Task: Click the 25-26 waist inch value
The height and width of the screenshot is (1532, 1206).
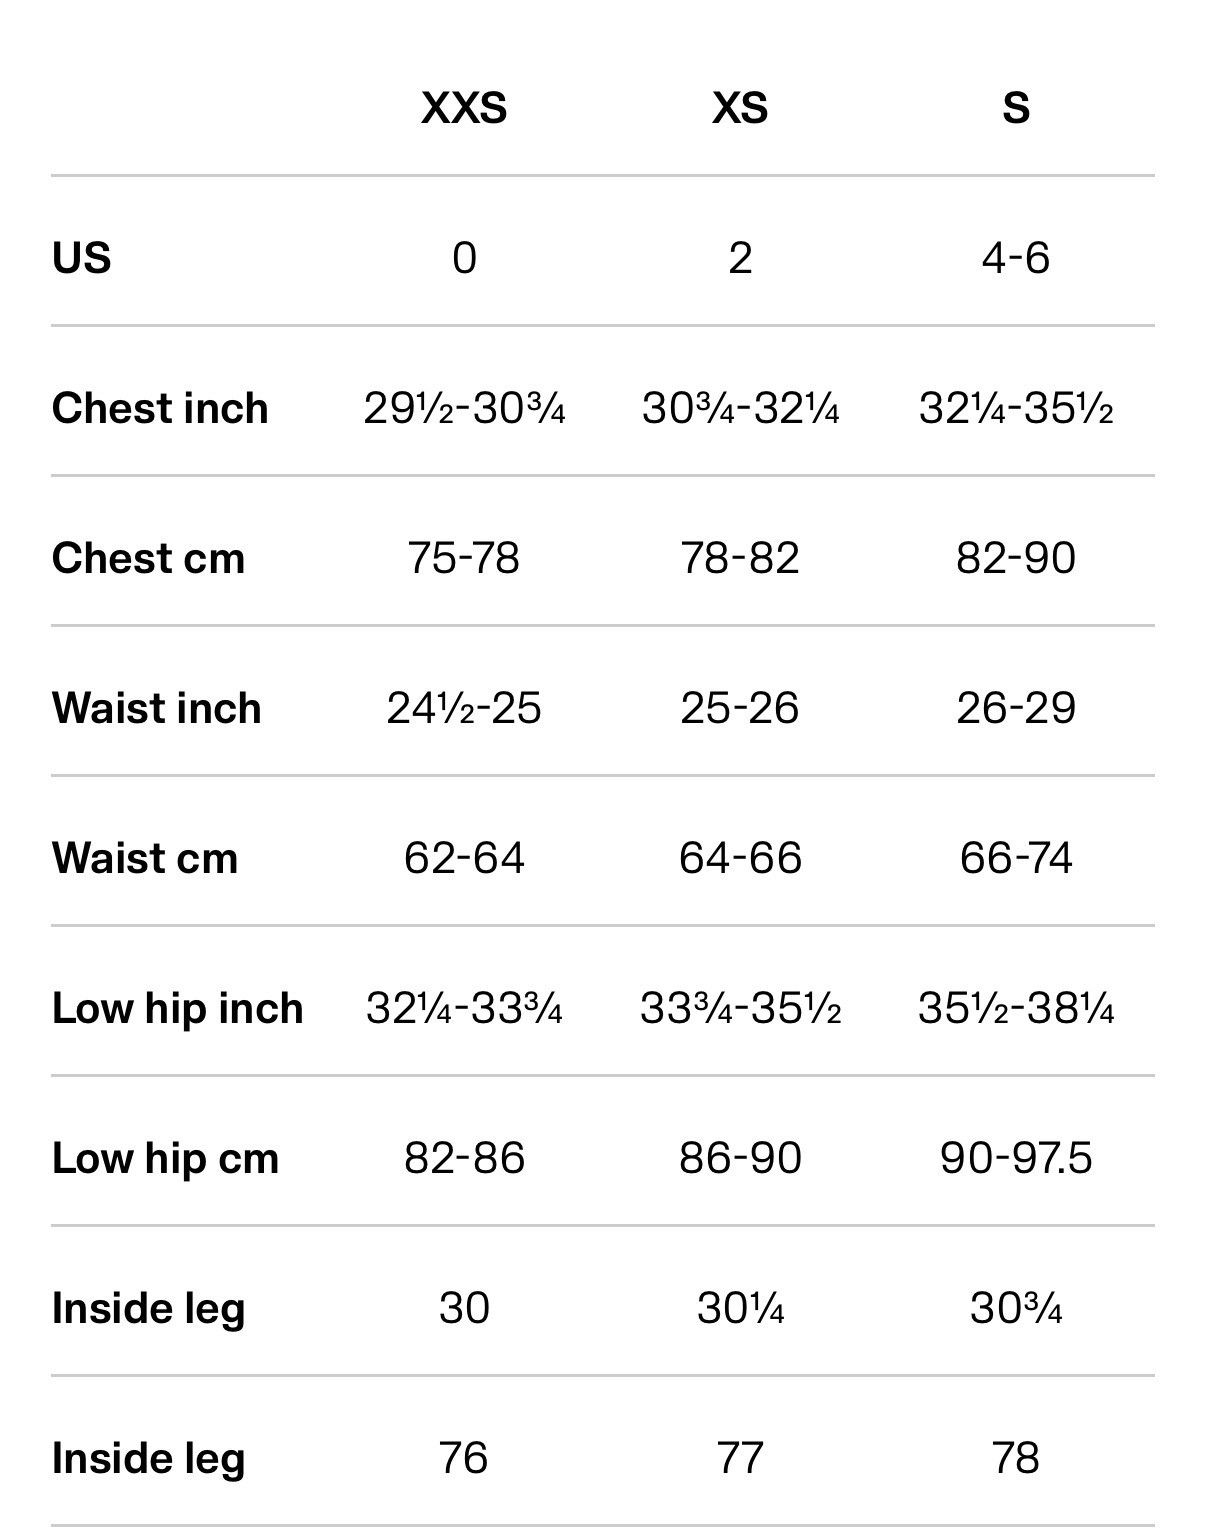Action: [x=740, y=708]
